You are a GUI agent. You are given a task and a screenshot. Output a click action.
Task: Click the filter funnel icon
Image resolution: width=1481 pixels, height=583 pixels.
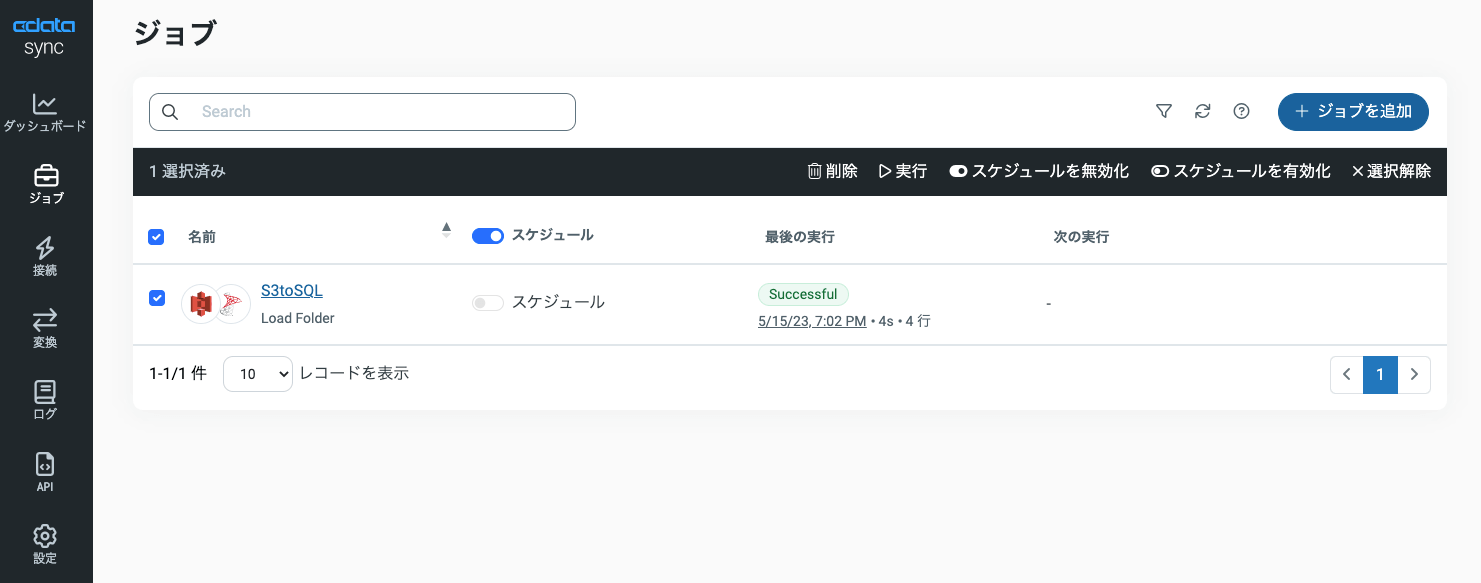(1163, 112)
